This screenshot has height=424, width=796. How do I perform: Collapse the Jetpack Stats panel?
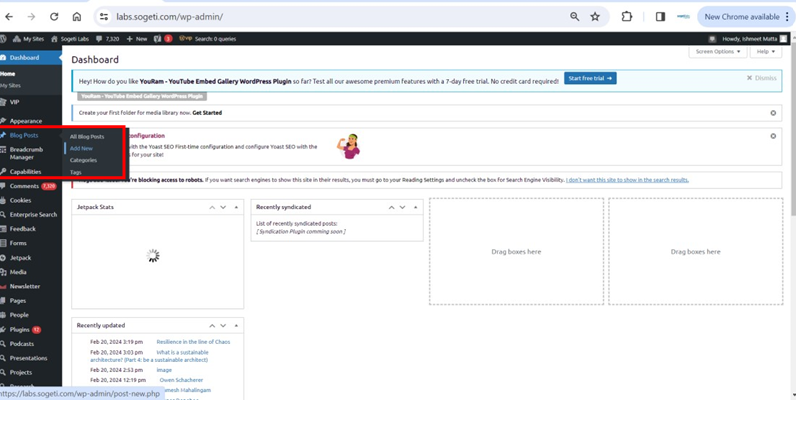coord(236,207)
